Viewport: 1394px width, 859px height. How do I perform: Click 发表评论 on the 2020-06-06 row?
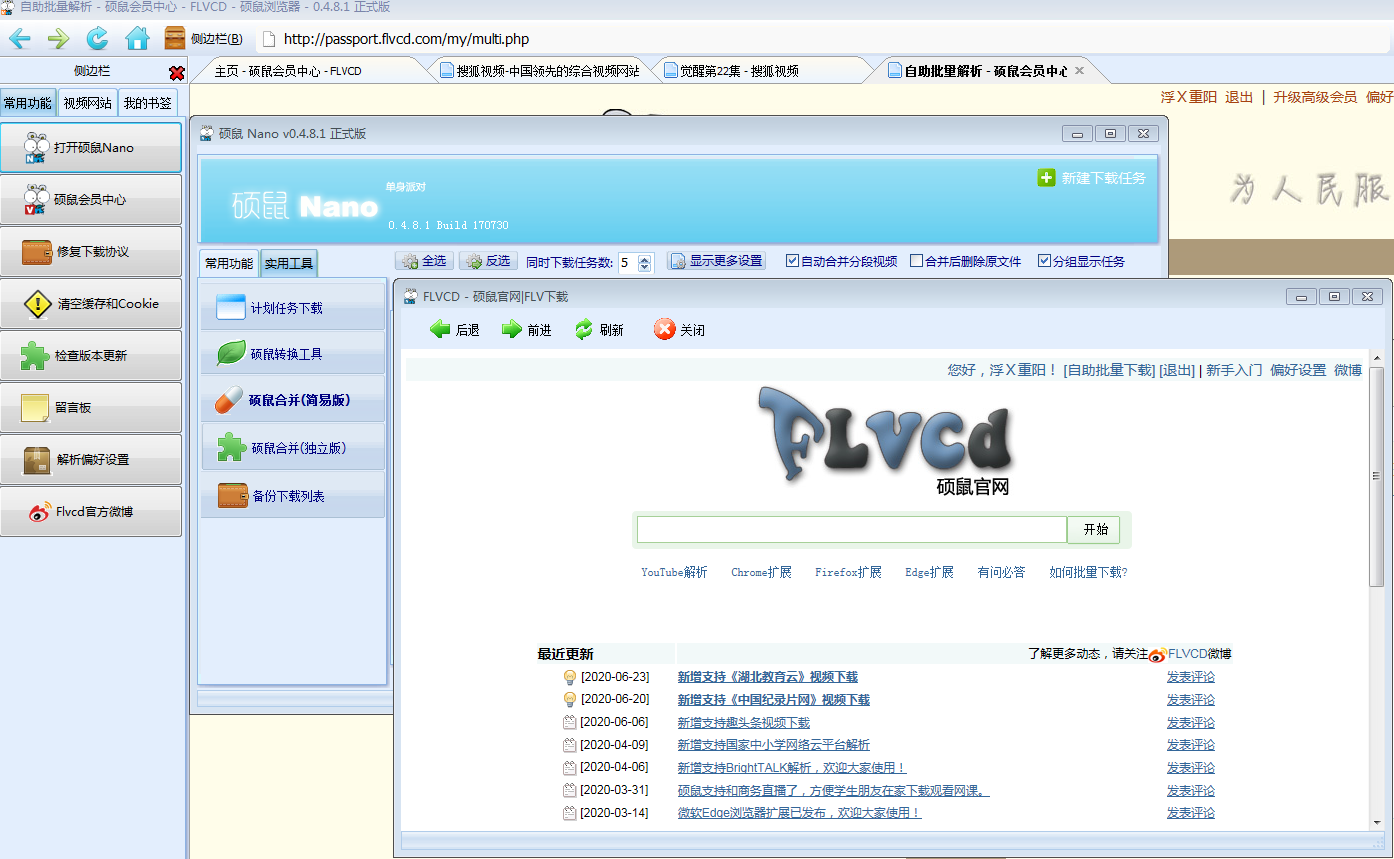pyautogui.click(x=1190, y=722)
